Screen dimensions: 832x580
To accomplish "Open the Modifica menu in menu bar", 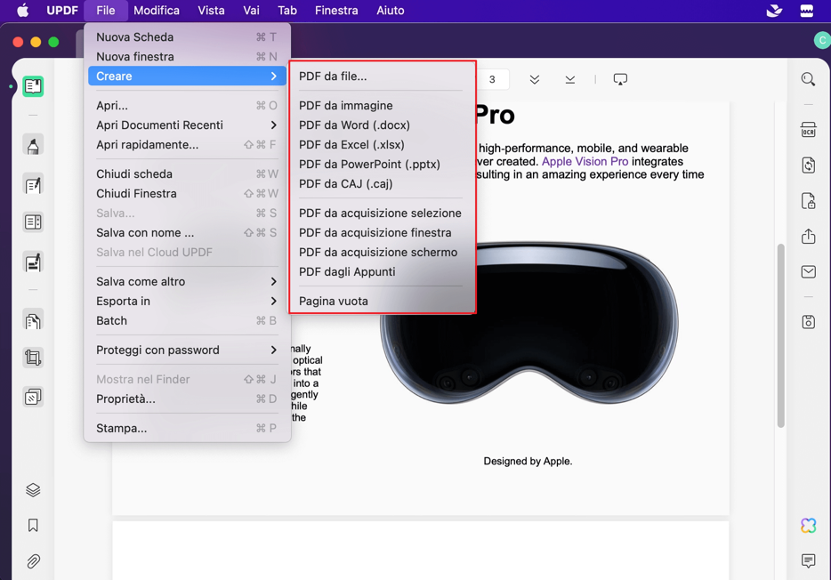I will point(156,11).
